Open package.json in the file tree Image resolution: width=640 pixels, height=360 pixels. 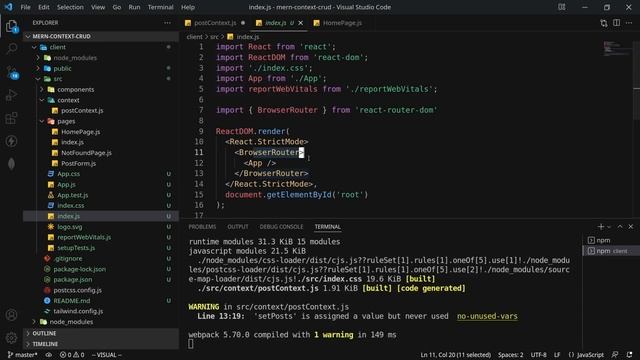tap(101, 280)
